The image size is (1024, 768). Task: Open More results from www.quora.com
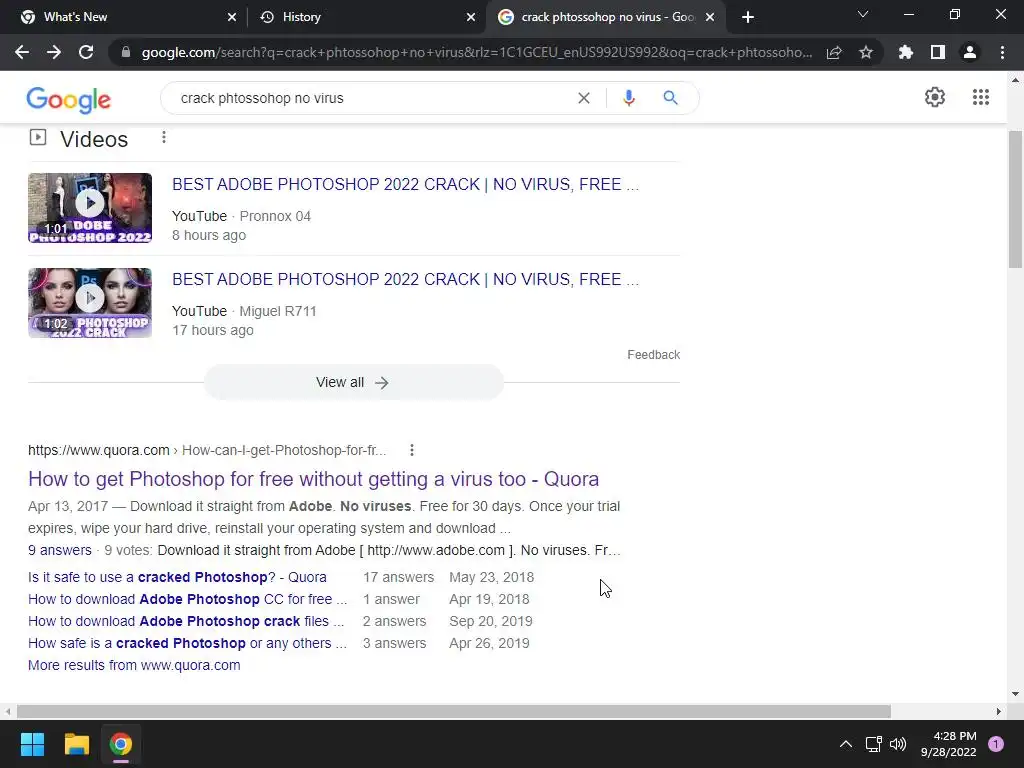coord(134,665)
